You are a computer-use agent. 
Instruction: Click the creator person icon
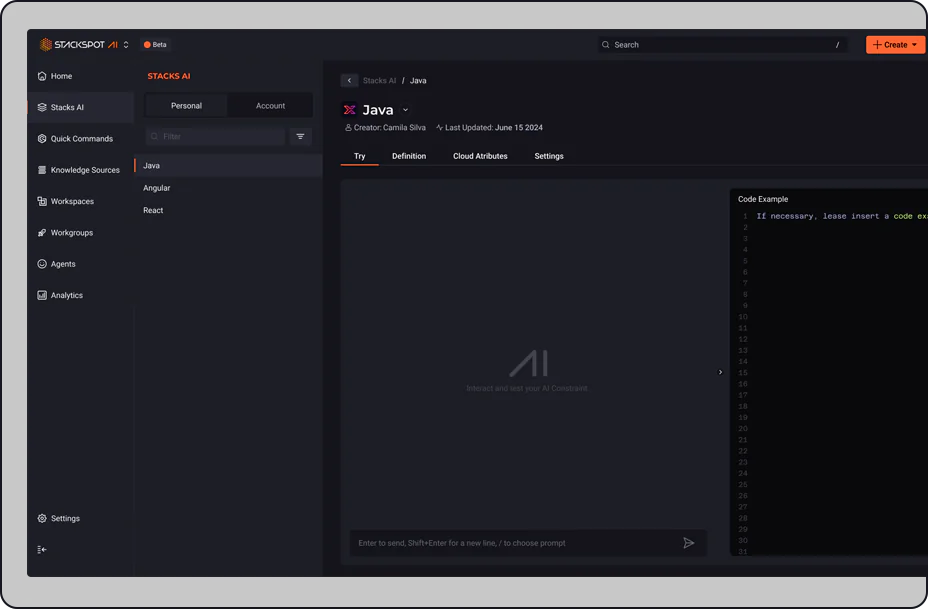pyautogui.click(x=348, y=127)
